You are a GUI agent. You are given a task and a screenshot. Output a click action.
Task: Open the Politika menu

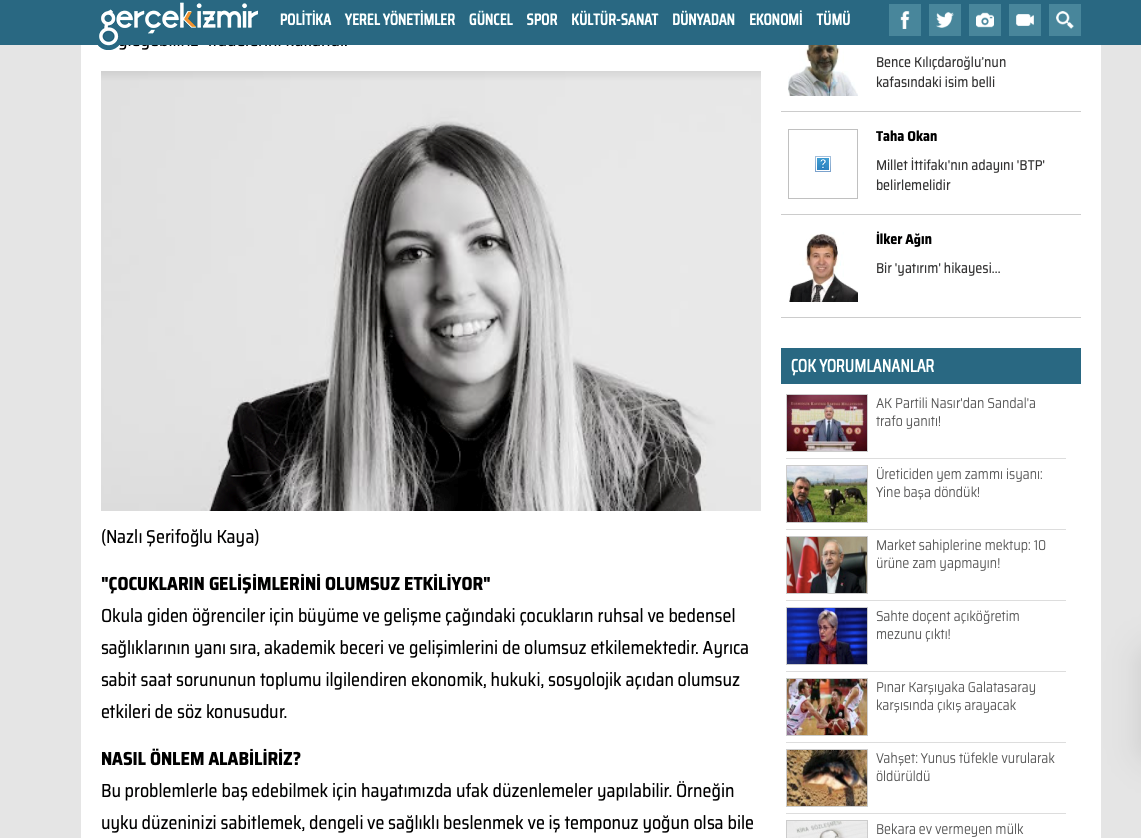coord(305,20)
